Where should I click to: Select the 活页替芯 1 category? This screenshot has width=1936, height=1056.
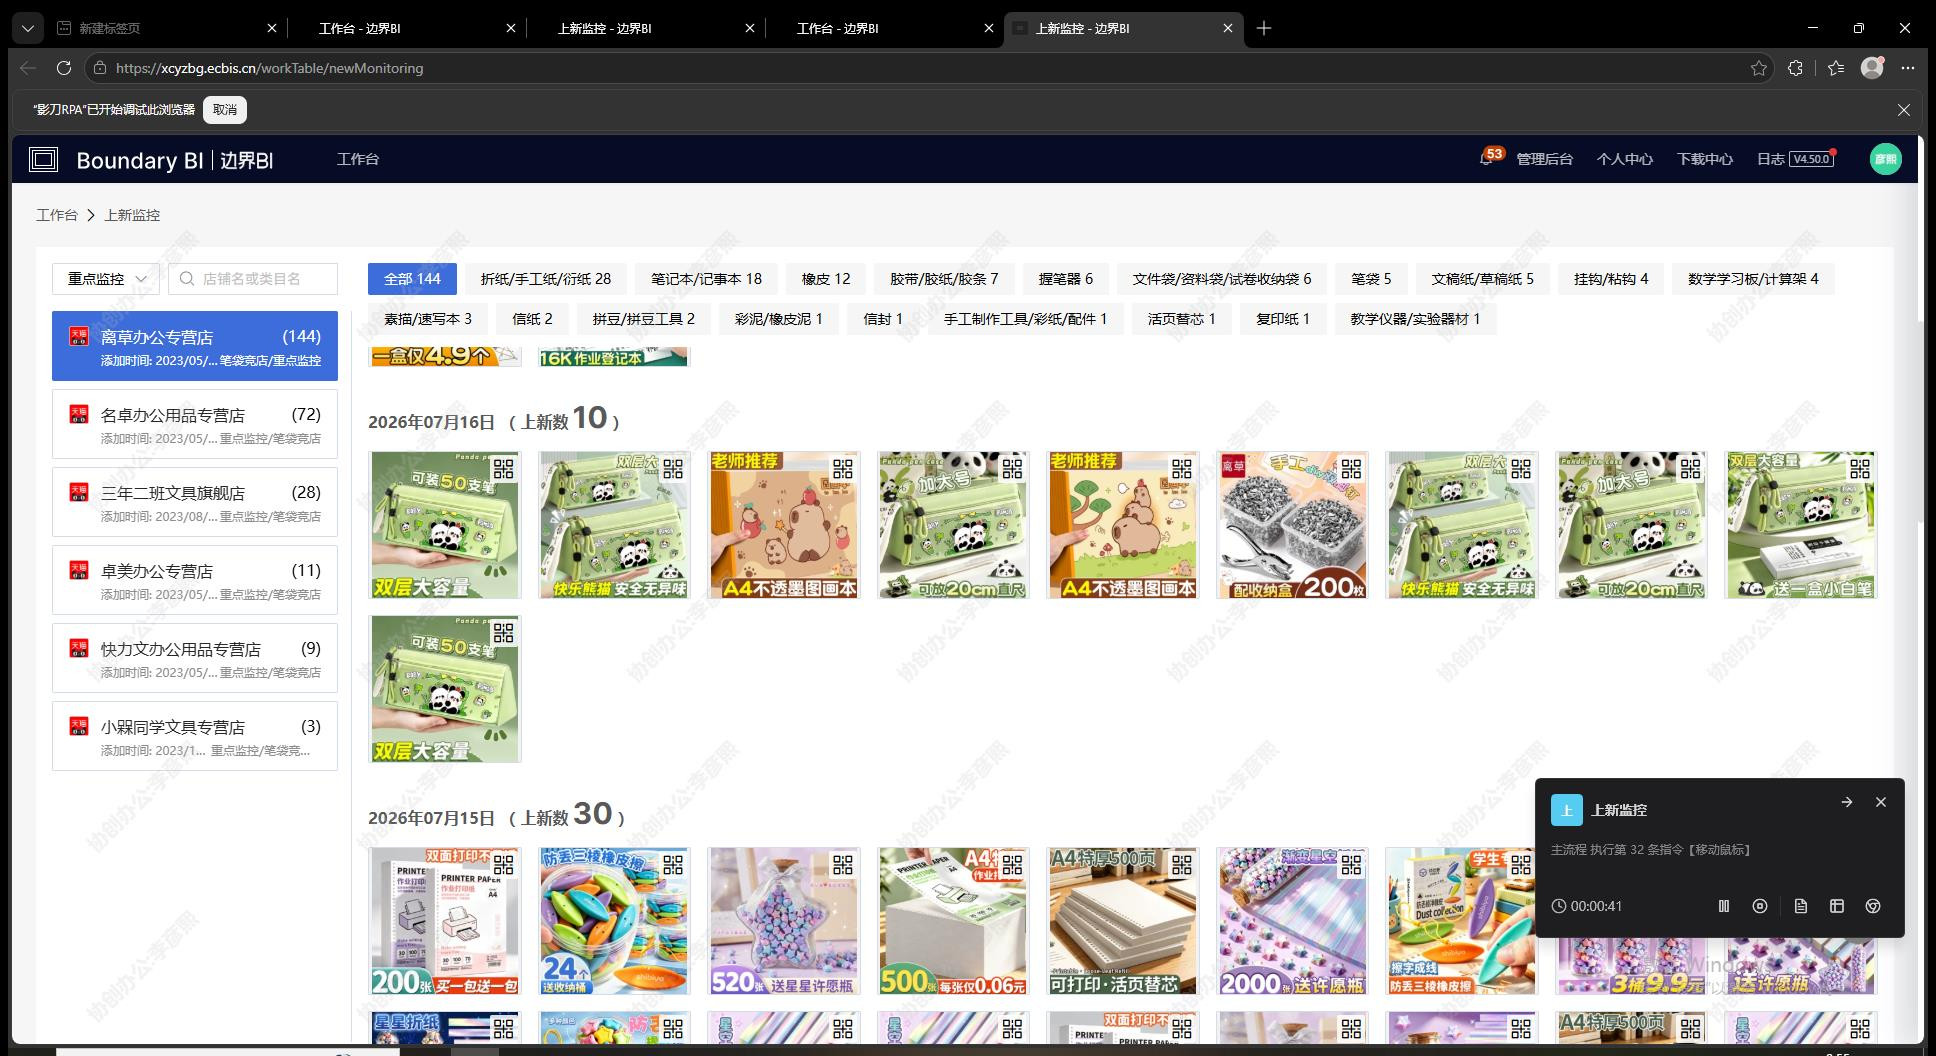[1182, 319]
